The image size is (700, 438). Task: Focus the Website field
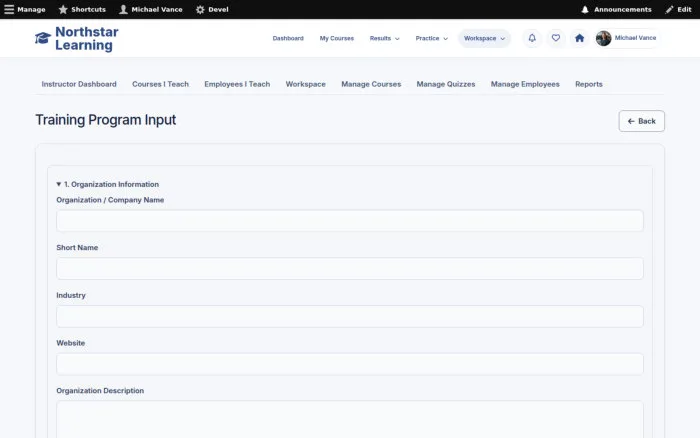tap(350, 364)
